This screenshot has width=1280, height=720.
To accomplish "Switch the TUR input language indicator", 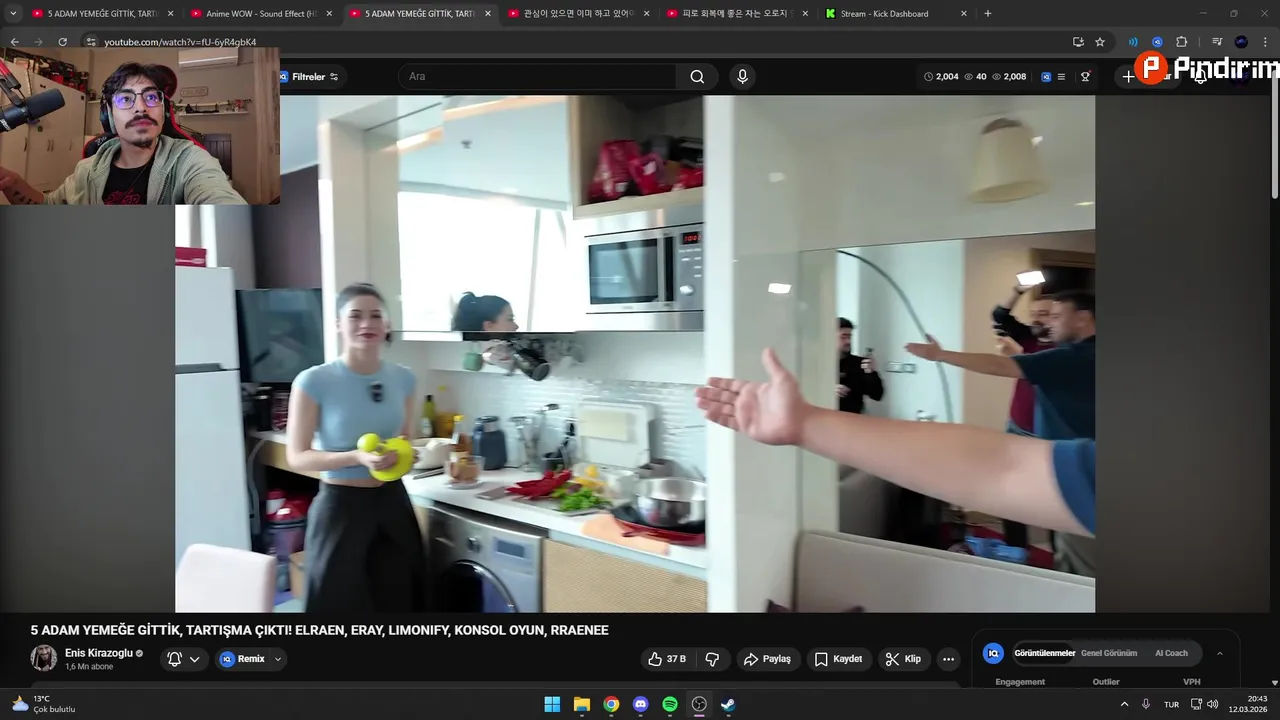I will coord(1171,704).
